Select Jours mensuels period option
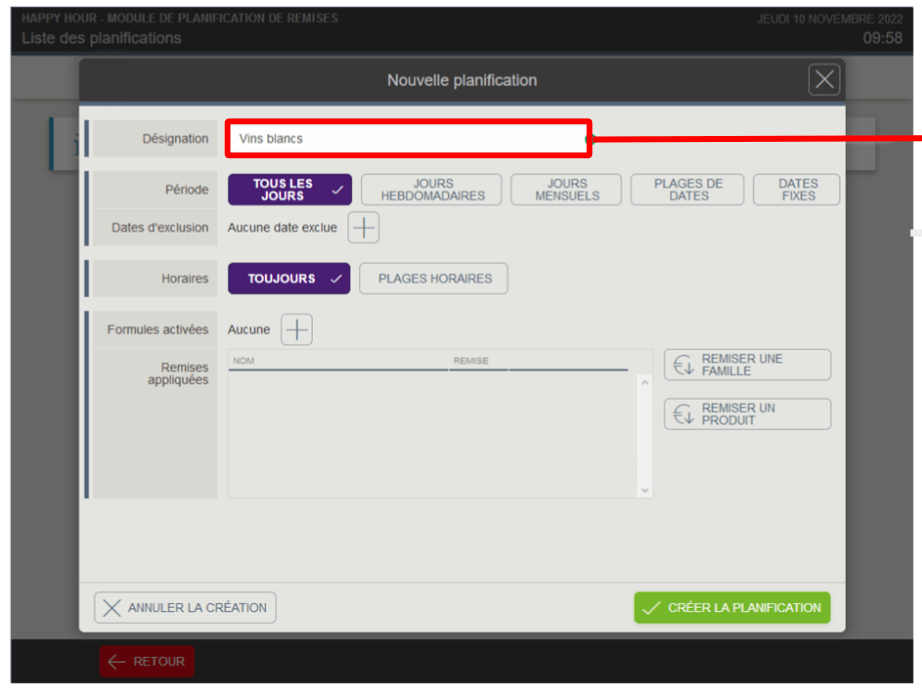This screenshot has height=696, width=922. pos(566,189)
